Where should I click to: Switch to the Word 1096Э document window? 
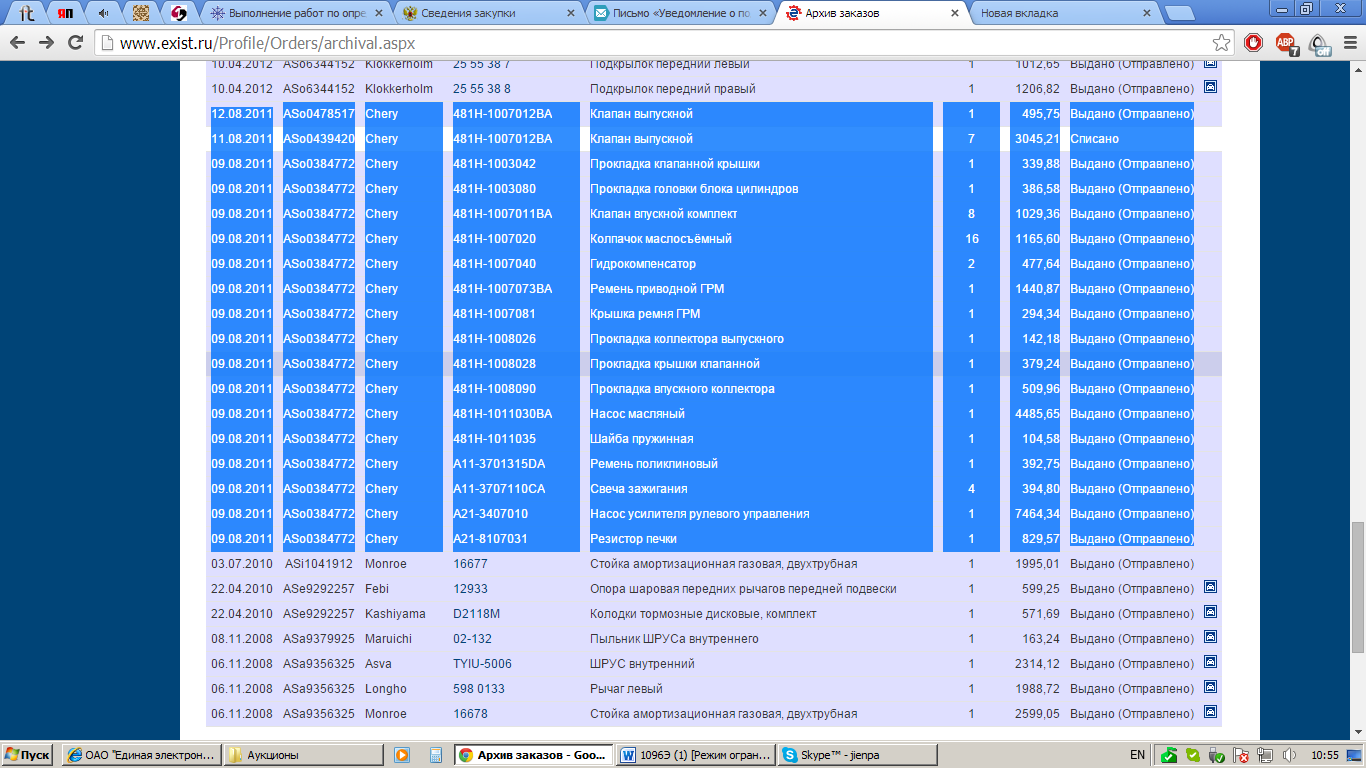click(695, 755)
